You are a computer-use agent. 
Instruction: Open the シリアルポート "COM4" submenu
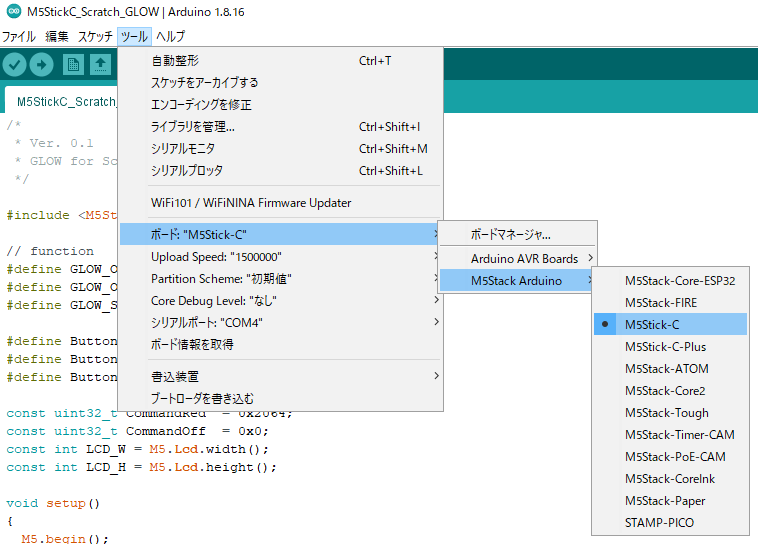[281, 323]
